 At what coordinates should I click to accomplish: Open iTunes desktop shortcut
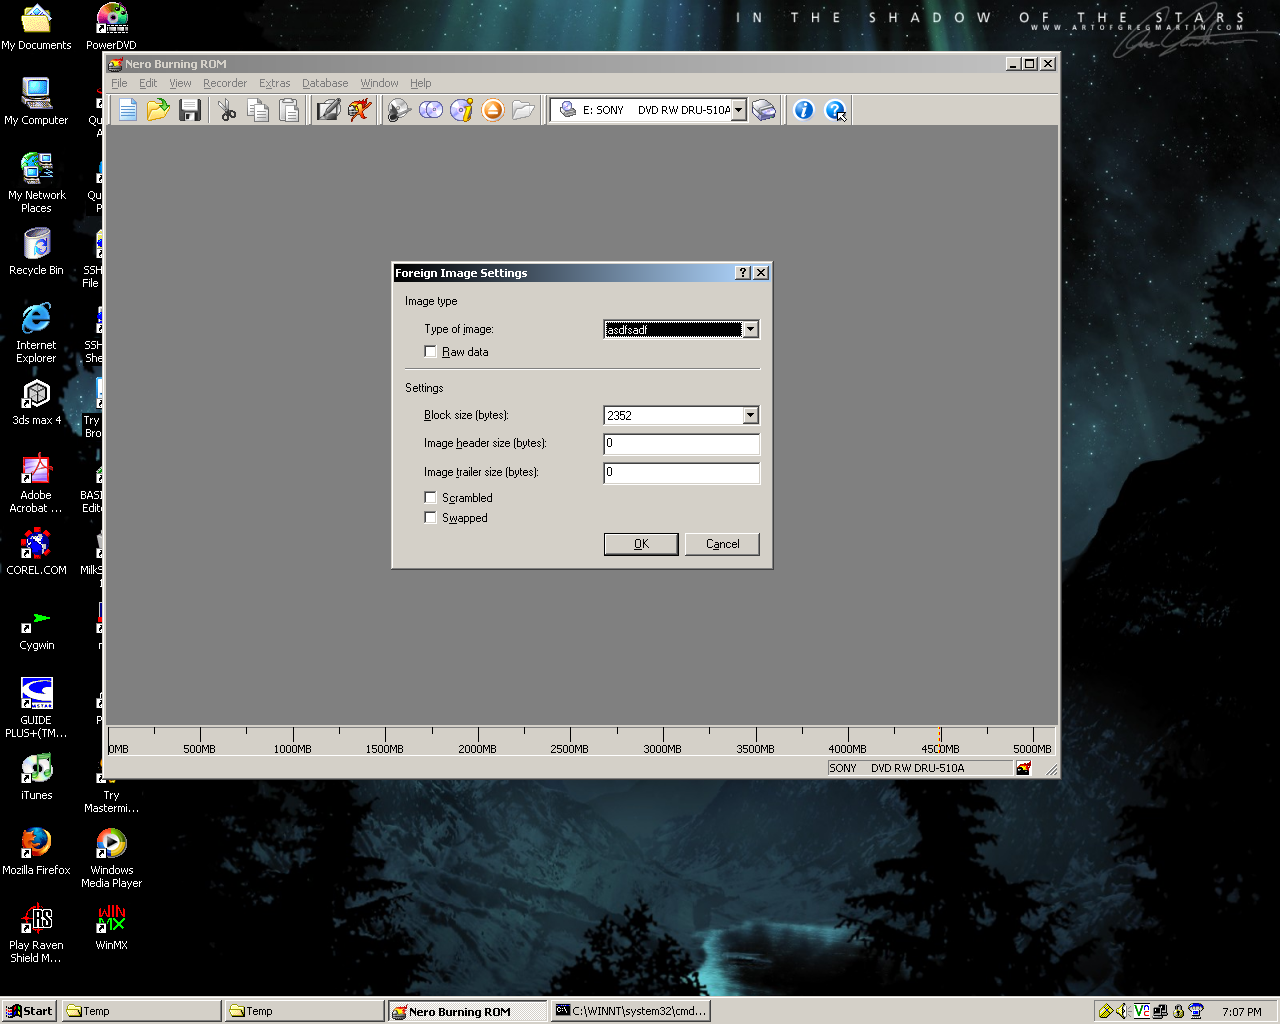pyautogui.click(x=37, y=777)
